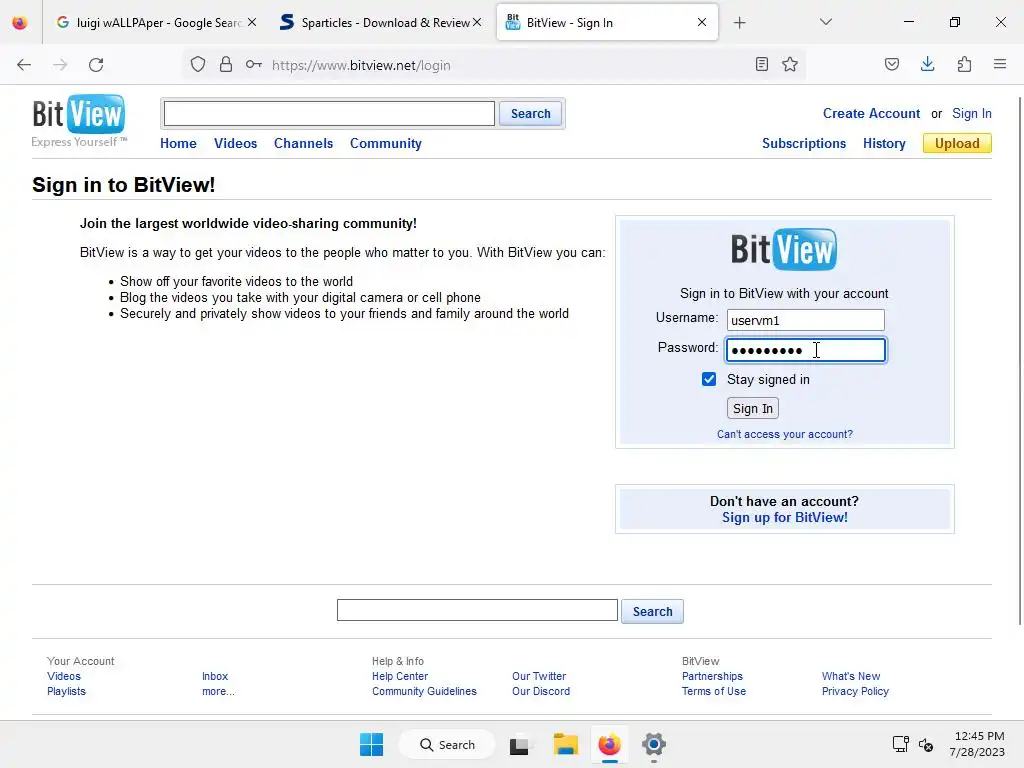Expand the list all tabs chevron

825,22
